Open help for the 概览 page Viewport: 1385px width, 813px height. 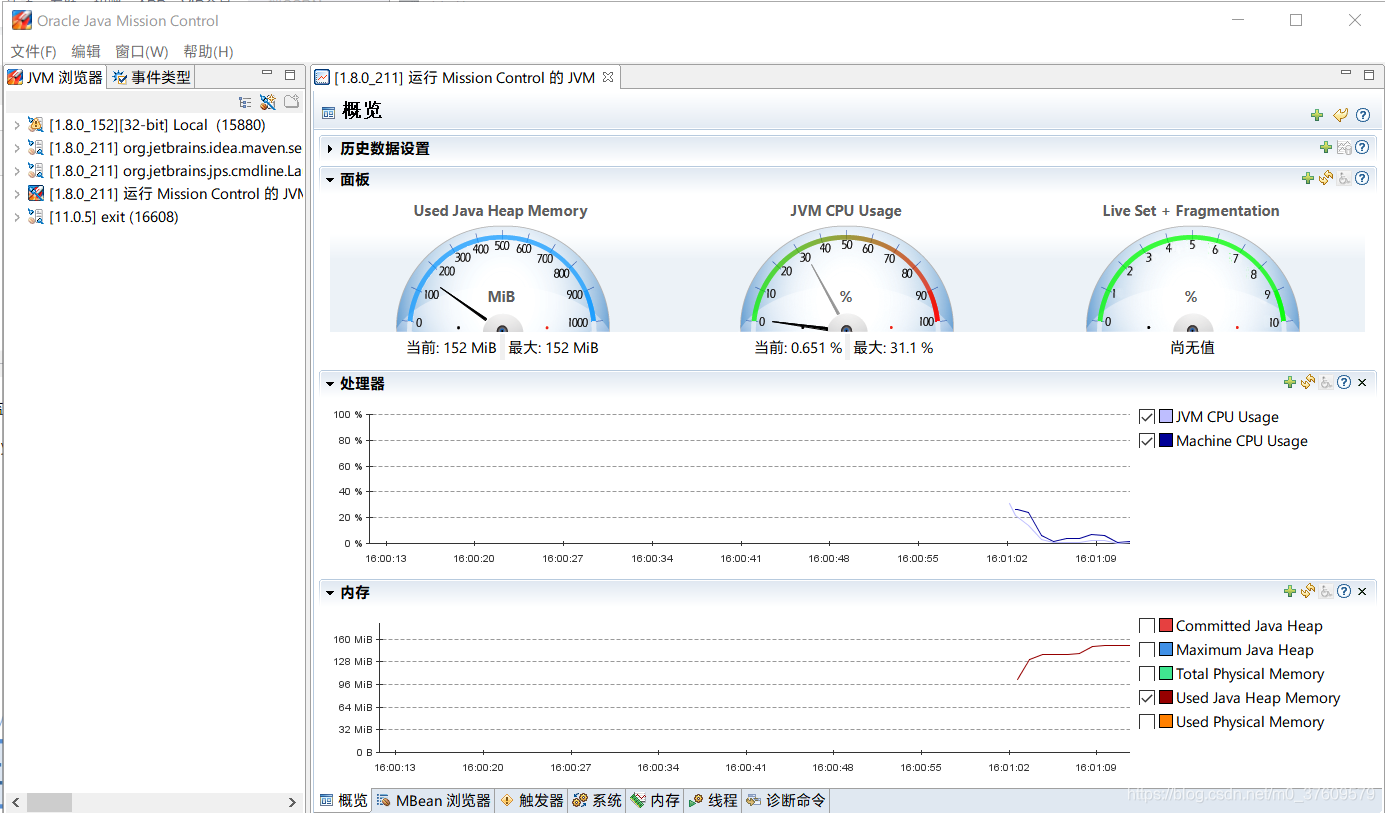click(x=1362, y=115)
